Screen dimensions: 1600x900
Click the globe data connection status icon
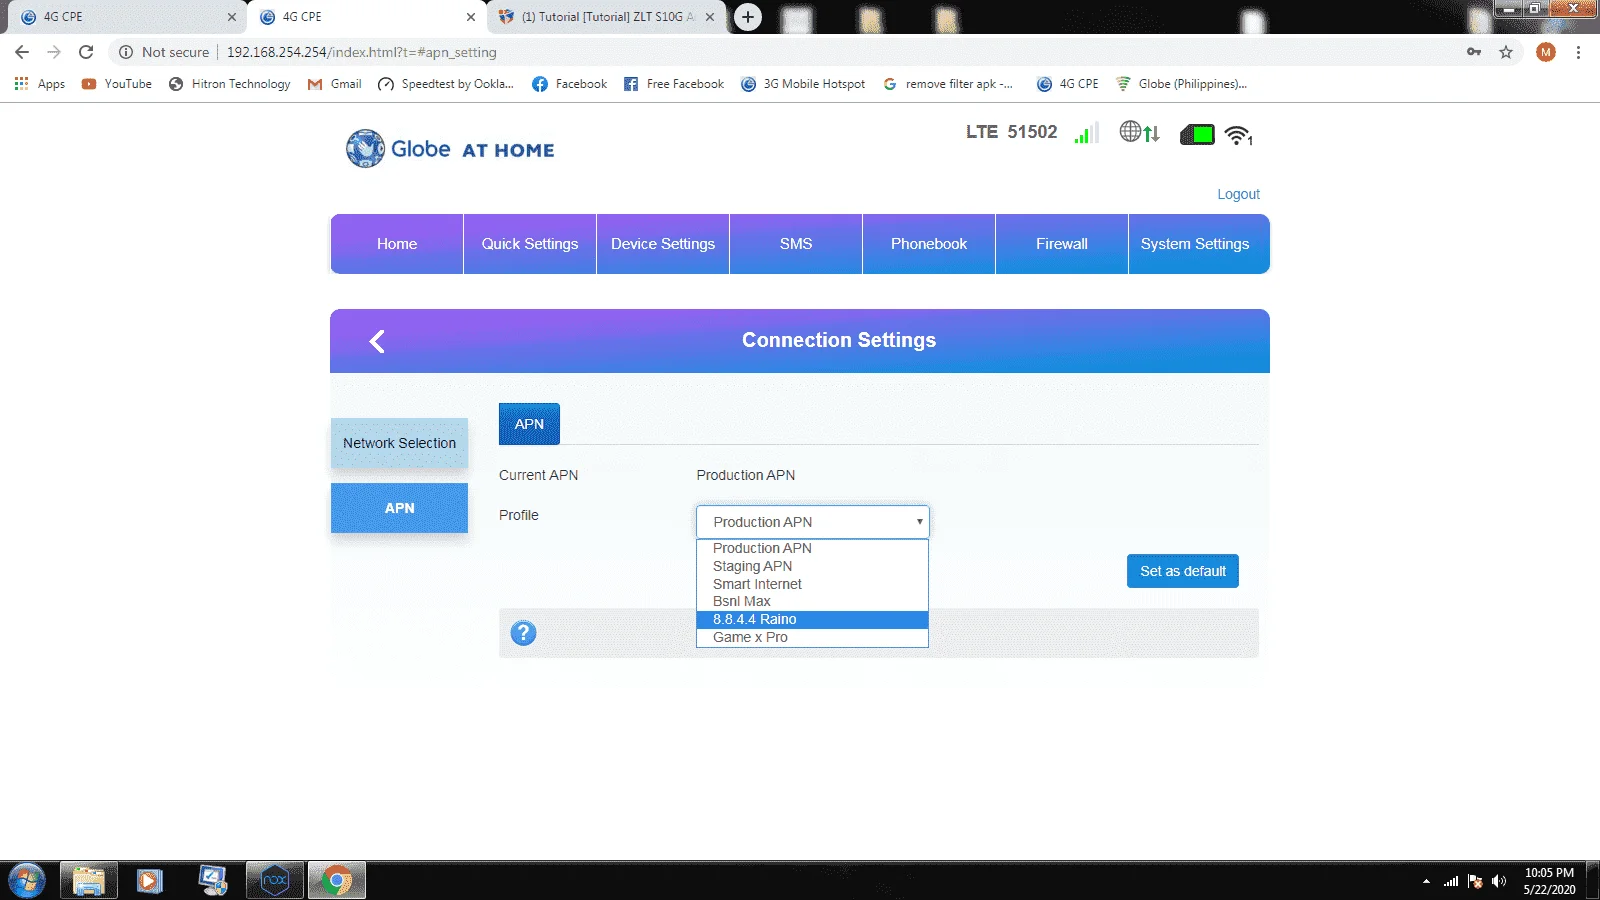click(1139, 132)
